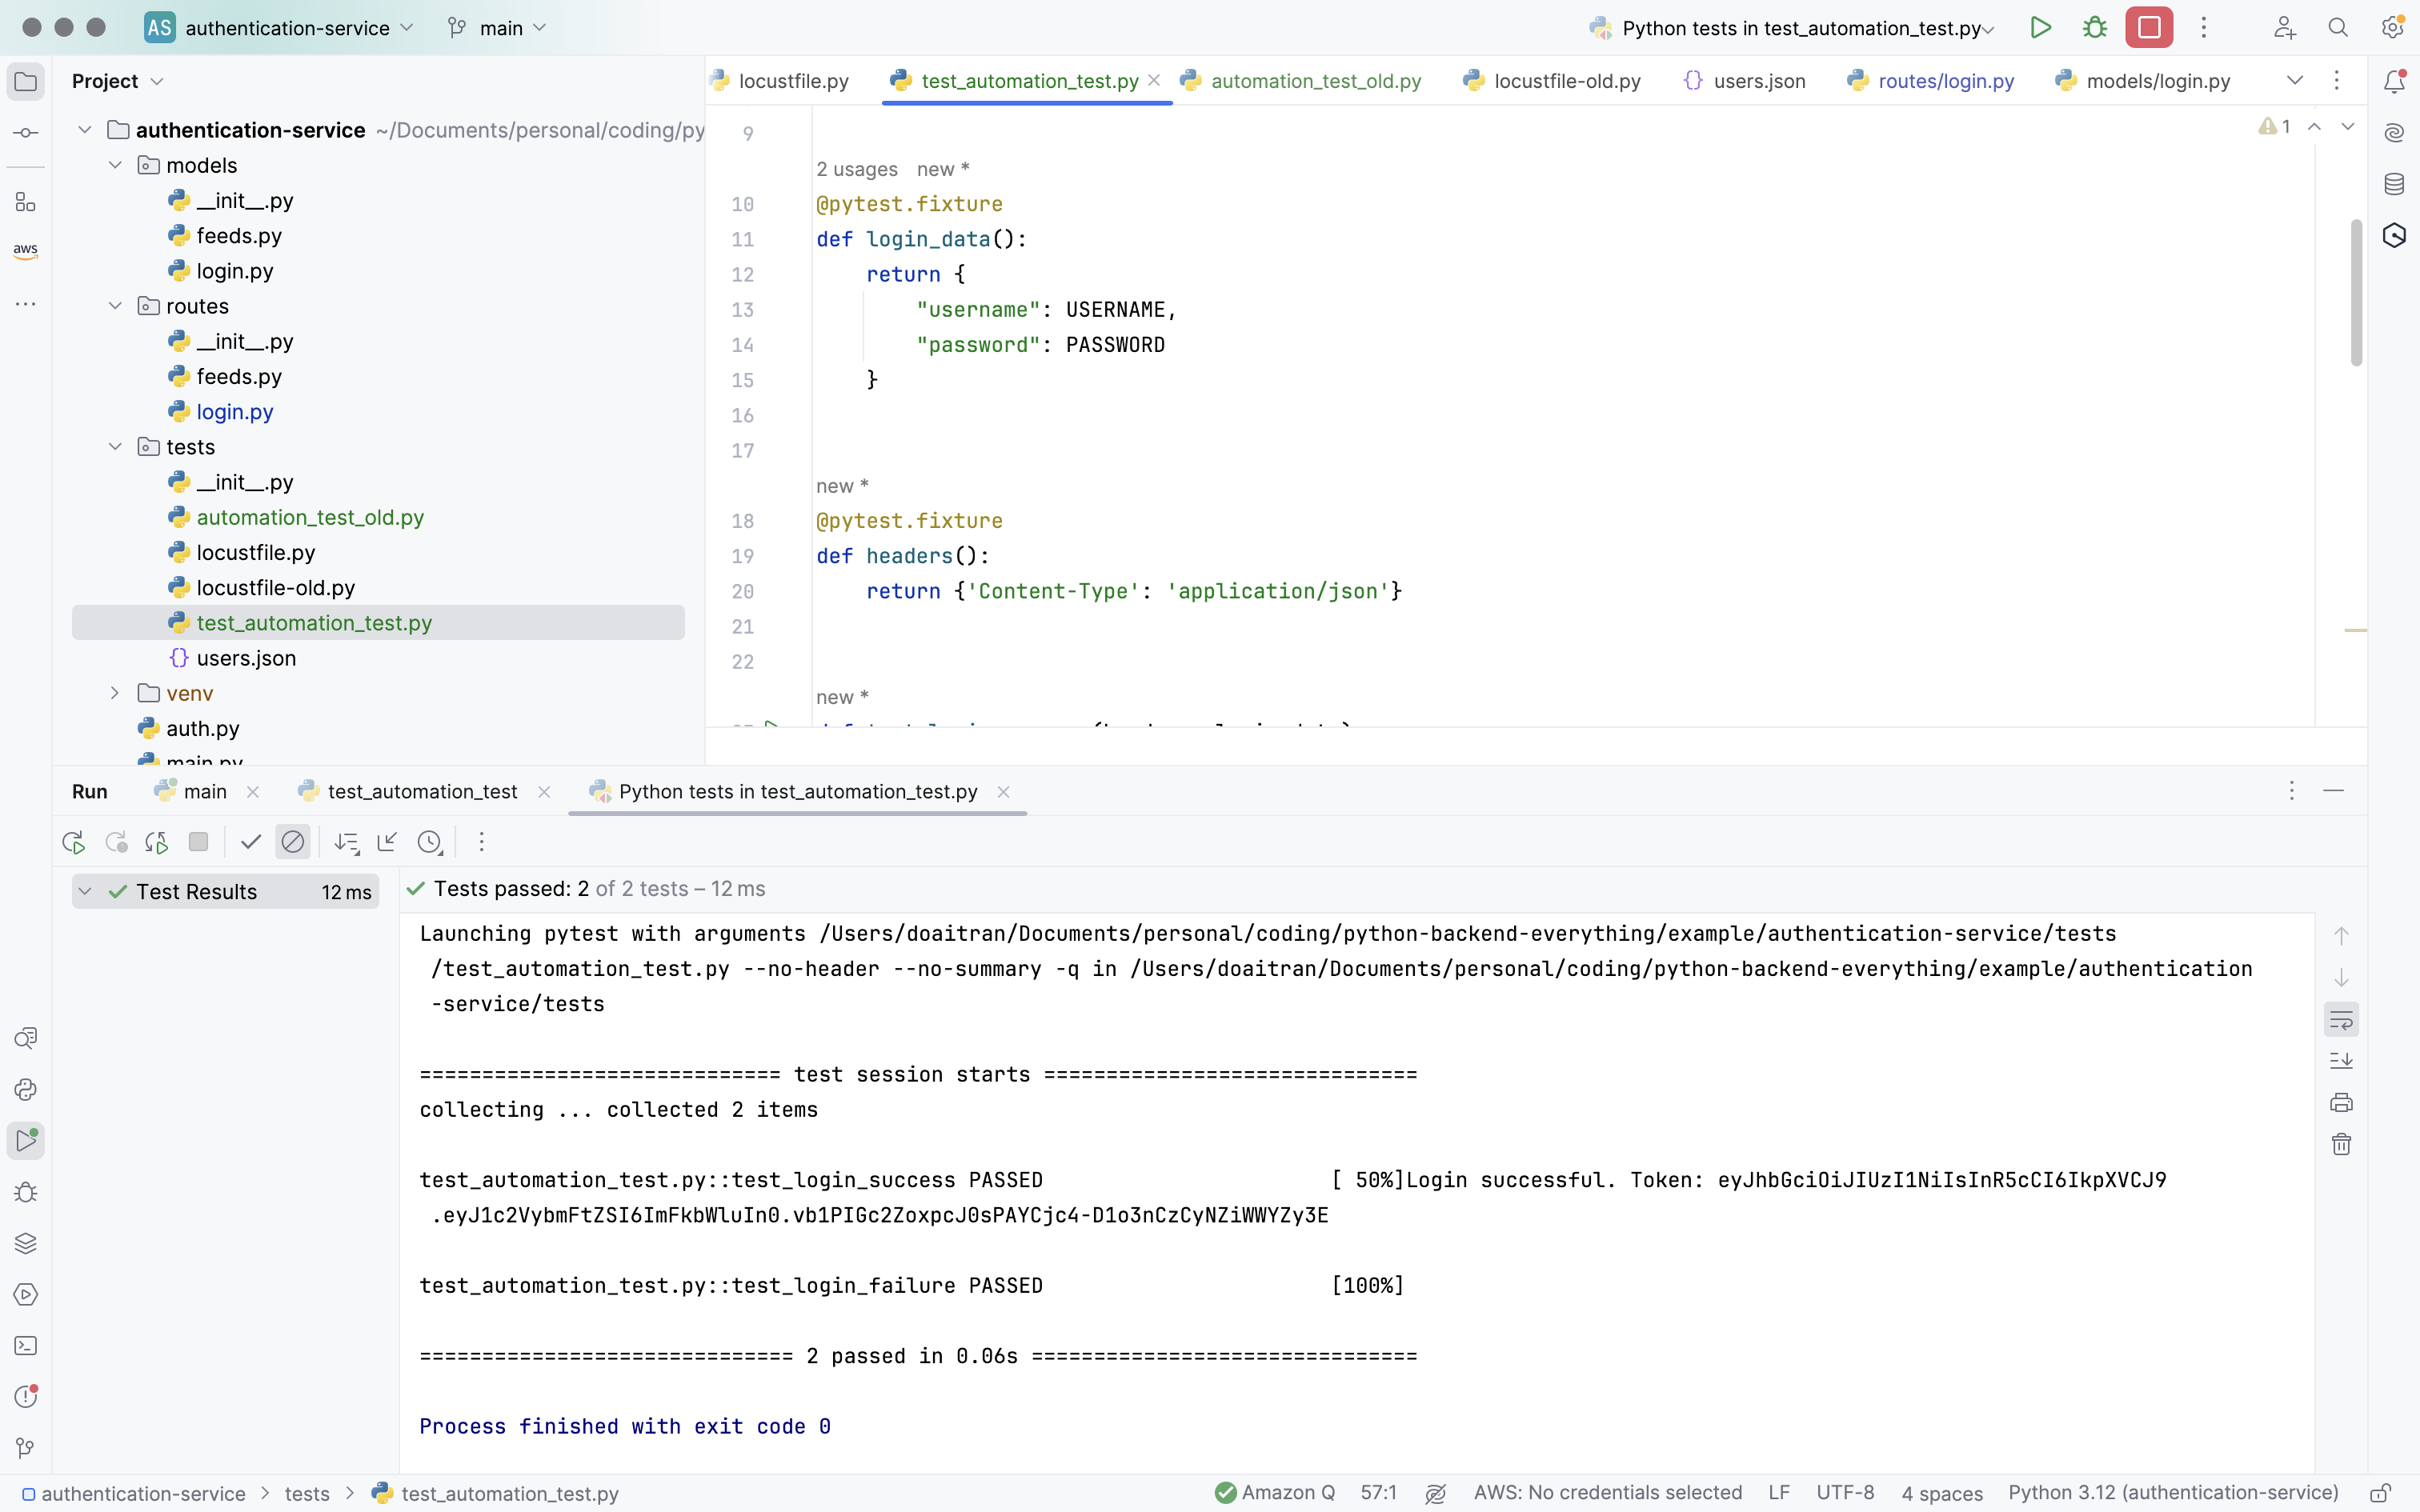The height and width of the screenshot is (1512, 2420).
Task: Stop the running process red button
Action: 2149,28
